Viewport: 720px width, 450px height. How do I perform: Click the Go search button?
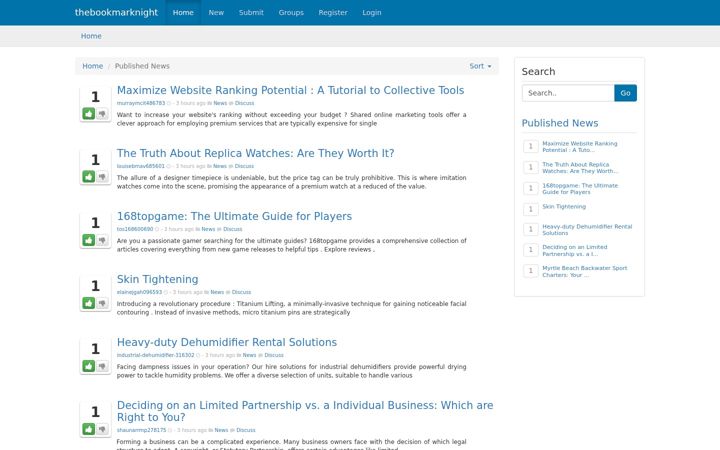click(625, 93)
